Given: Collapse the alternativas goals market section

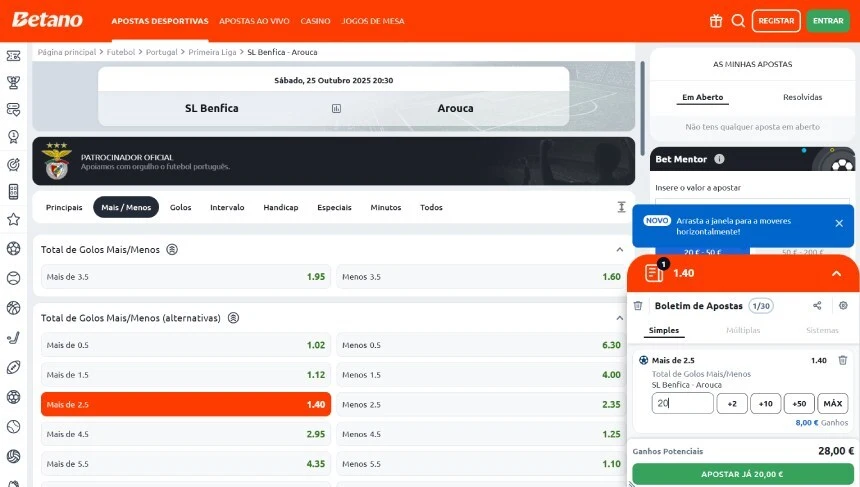Looking at the screenshot, I should (620, 318).
